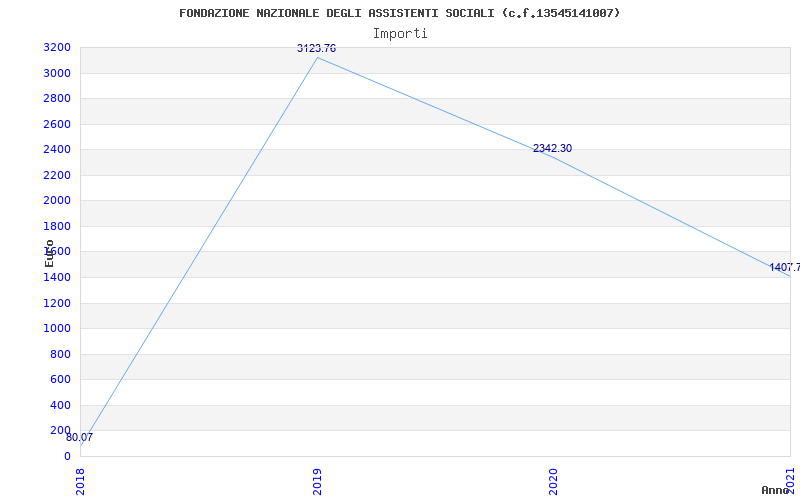Image resolution: width=800 pixels, height=500 pixels.
Task: Click the 2018 x-axis label
Action: coord(80,481)
